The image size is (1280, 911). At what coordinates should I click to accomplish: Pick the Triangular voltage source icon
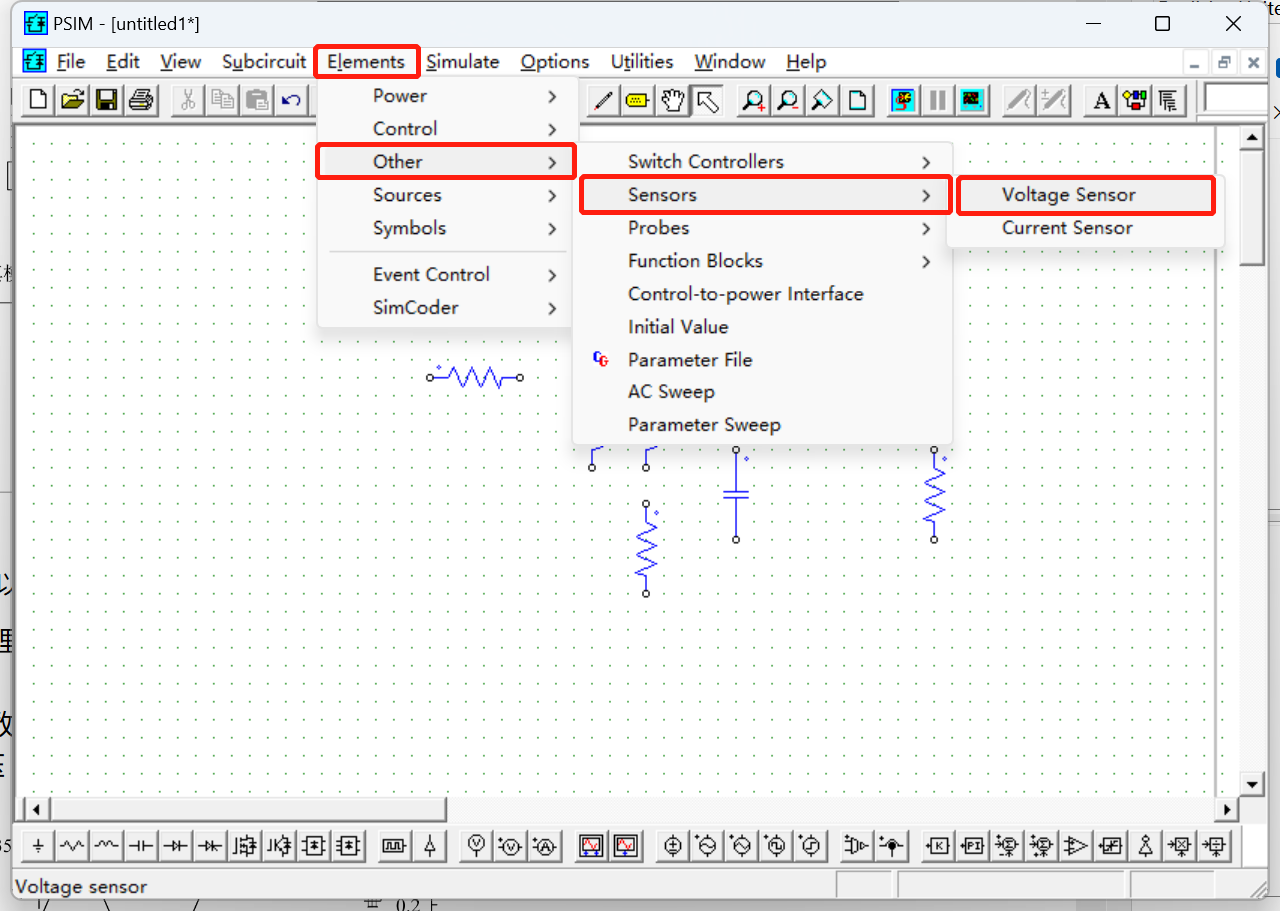[x=742, y=846]
